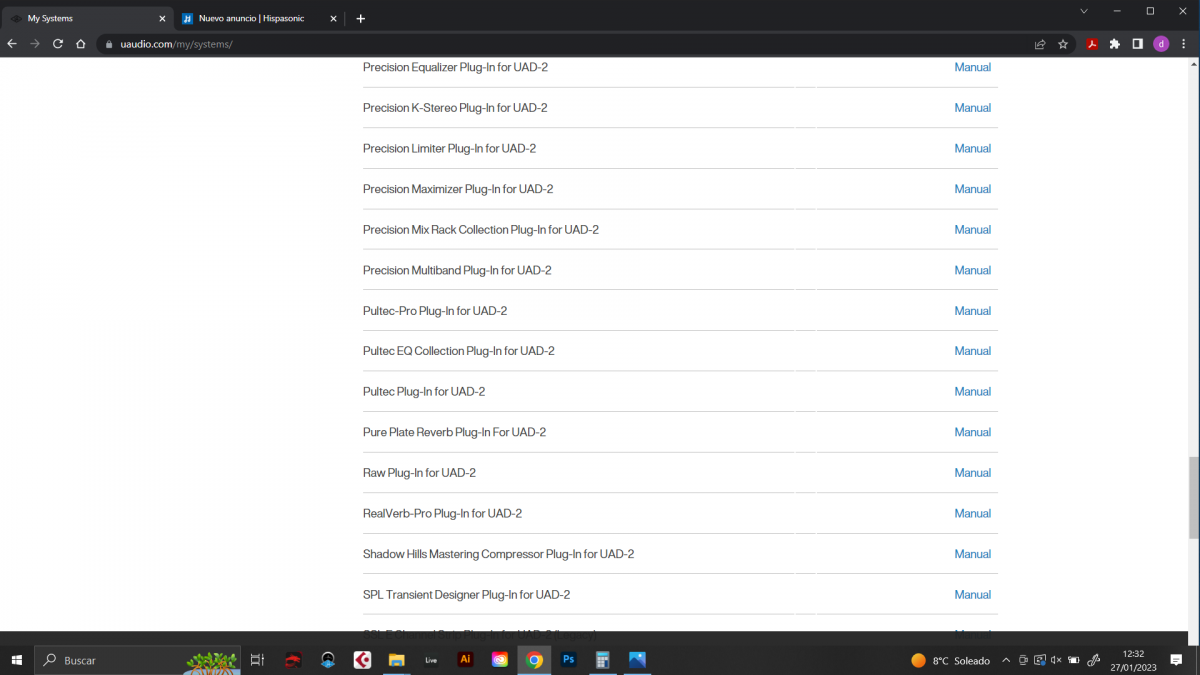
Task: Open the muted volume tray icon
Action: pyautogui.click(x=1056, y=660)
